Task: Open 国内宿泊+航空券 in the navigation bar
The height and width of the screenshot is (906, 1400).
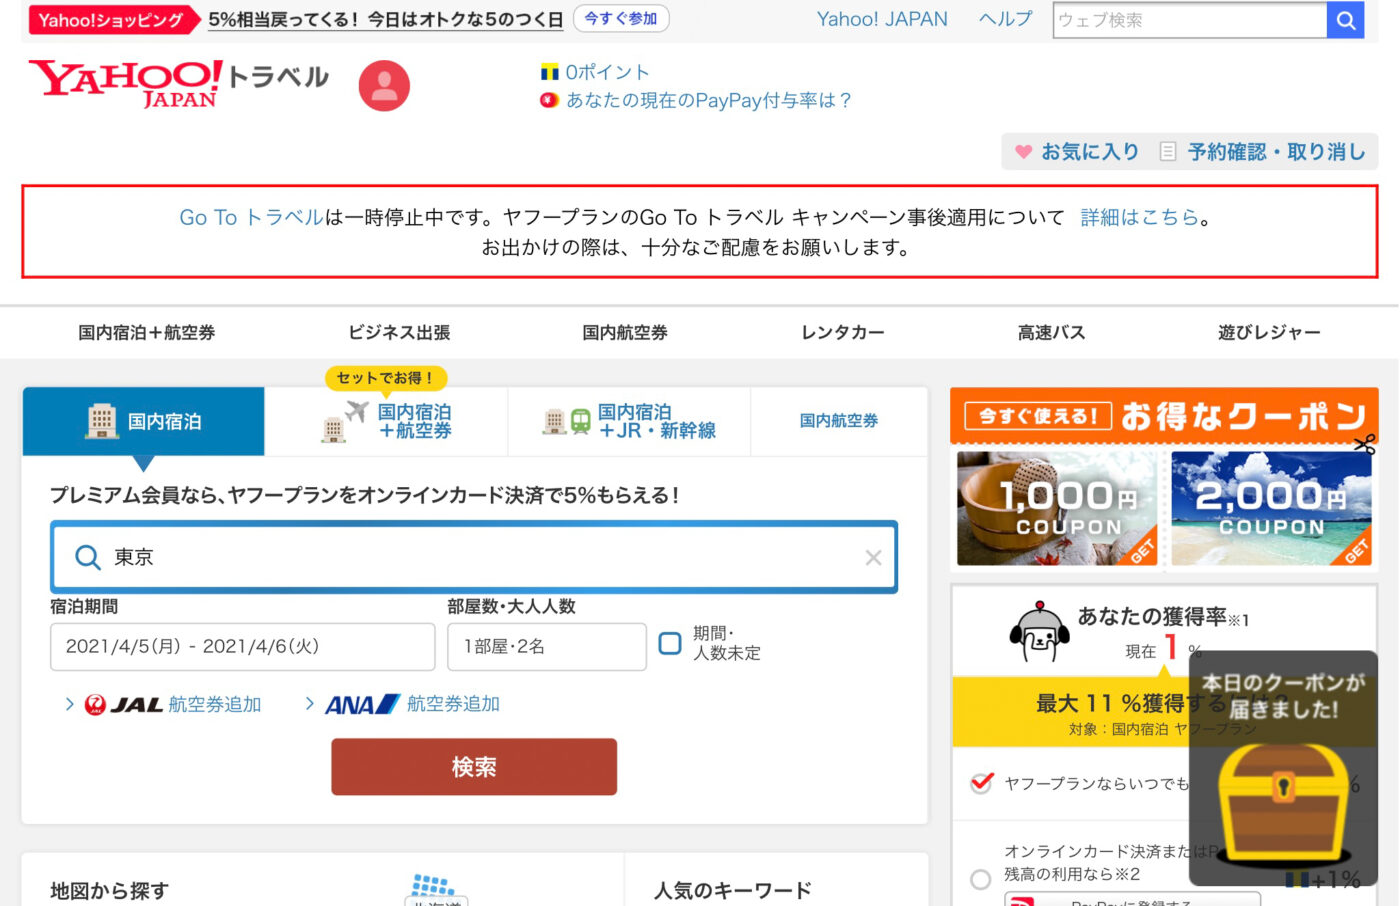Action: pos(147,333)
